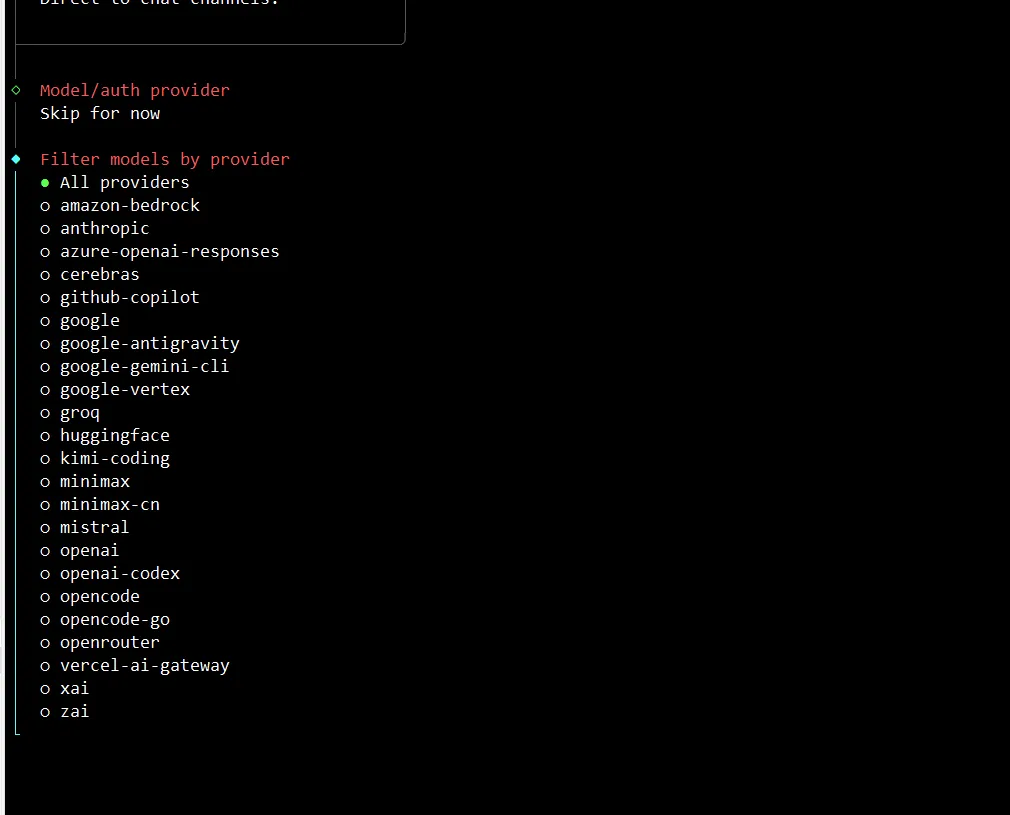Select the plain openai provider option
Screen dimensions: 1010x815
(80, 551)
